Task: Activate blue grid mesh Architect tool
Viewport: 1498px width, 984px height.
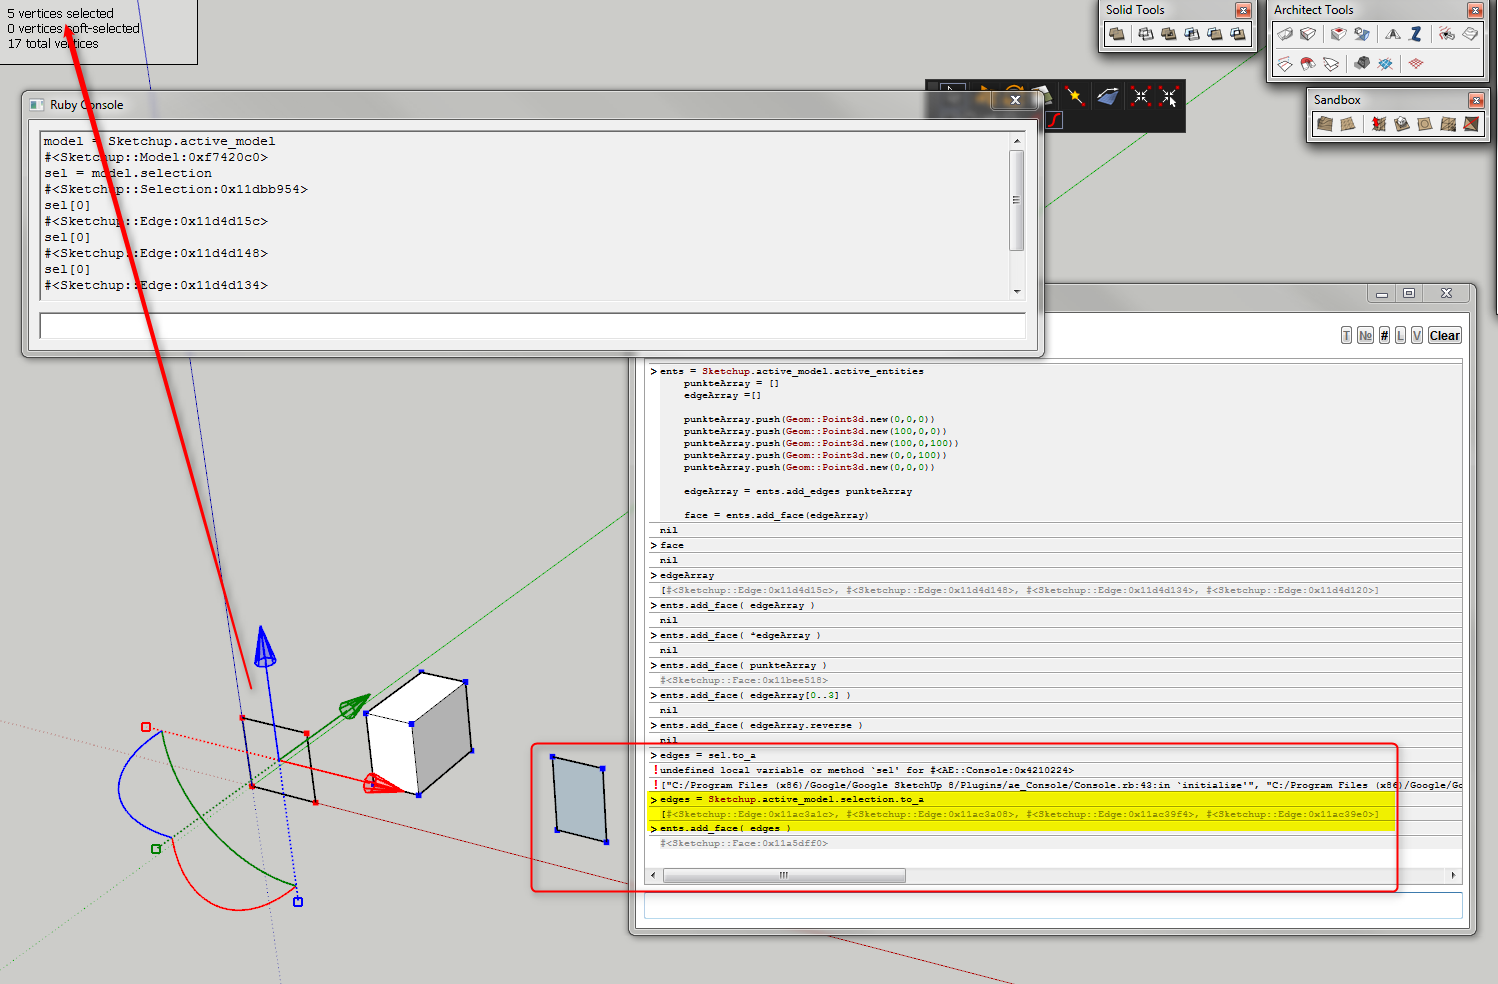Action: [1385, 63]
